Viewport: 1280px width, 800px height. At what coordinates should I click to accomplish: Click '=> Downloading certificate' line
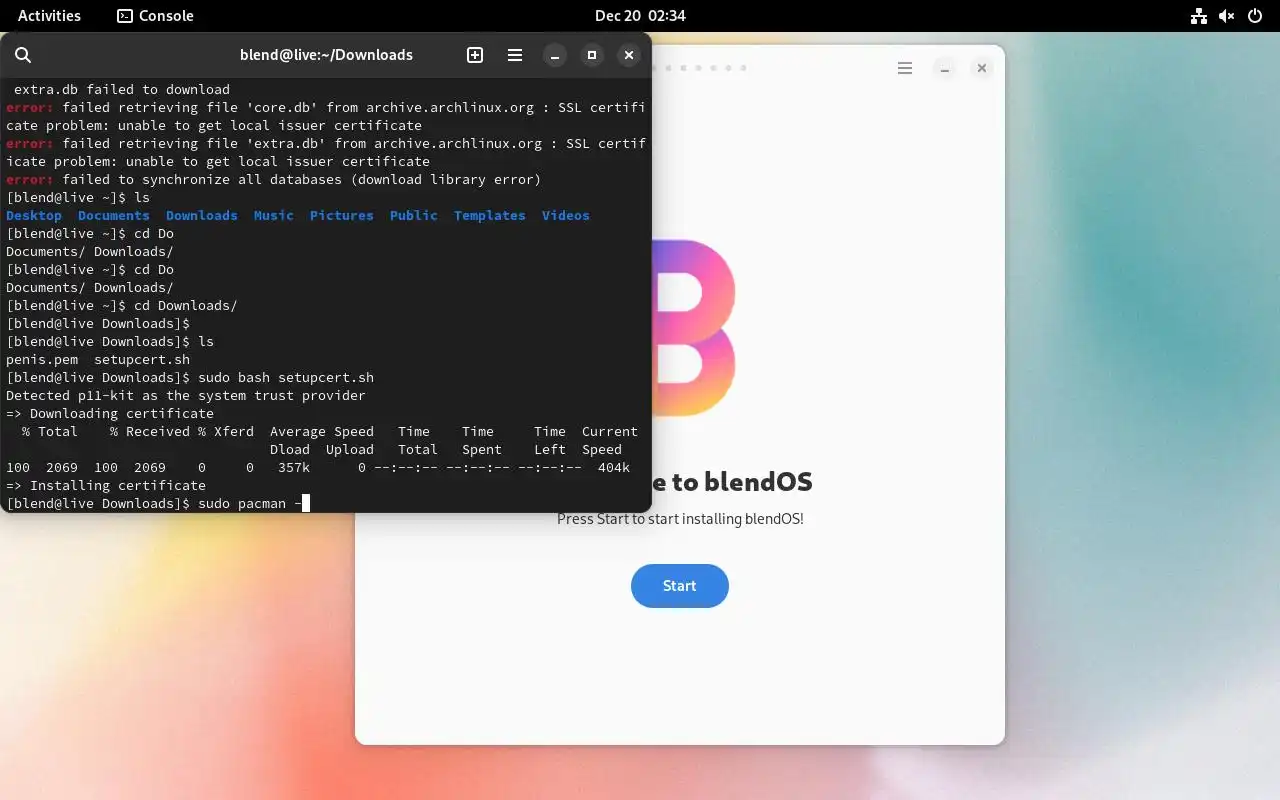[110, 413]
